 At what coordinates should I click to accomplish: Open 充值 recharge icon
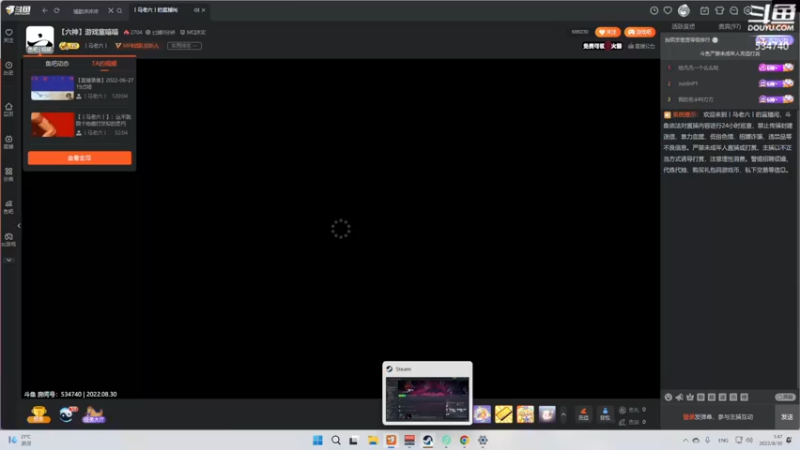pyautogui.click(x=583, y=414)
